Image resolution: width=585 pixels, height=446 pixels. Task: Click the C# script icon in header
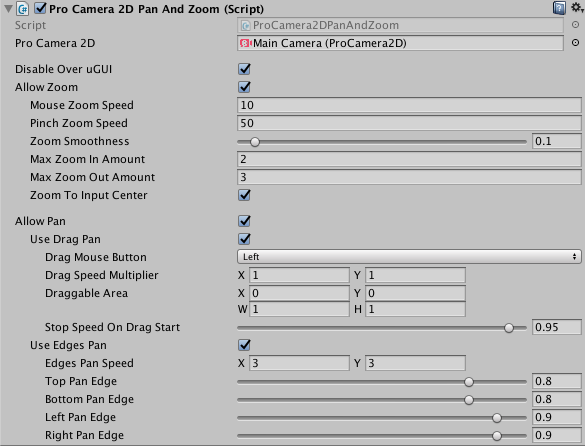pos(23,9)
